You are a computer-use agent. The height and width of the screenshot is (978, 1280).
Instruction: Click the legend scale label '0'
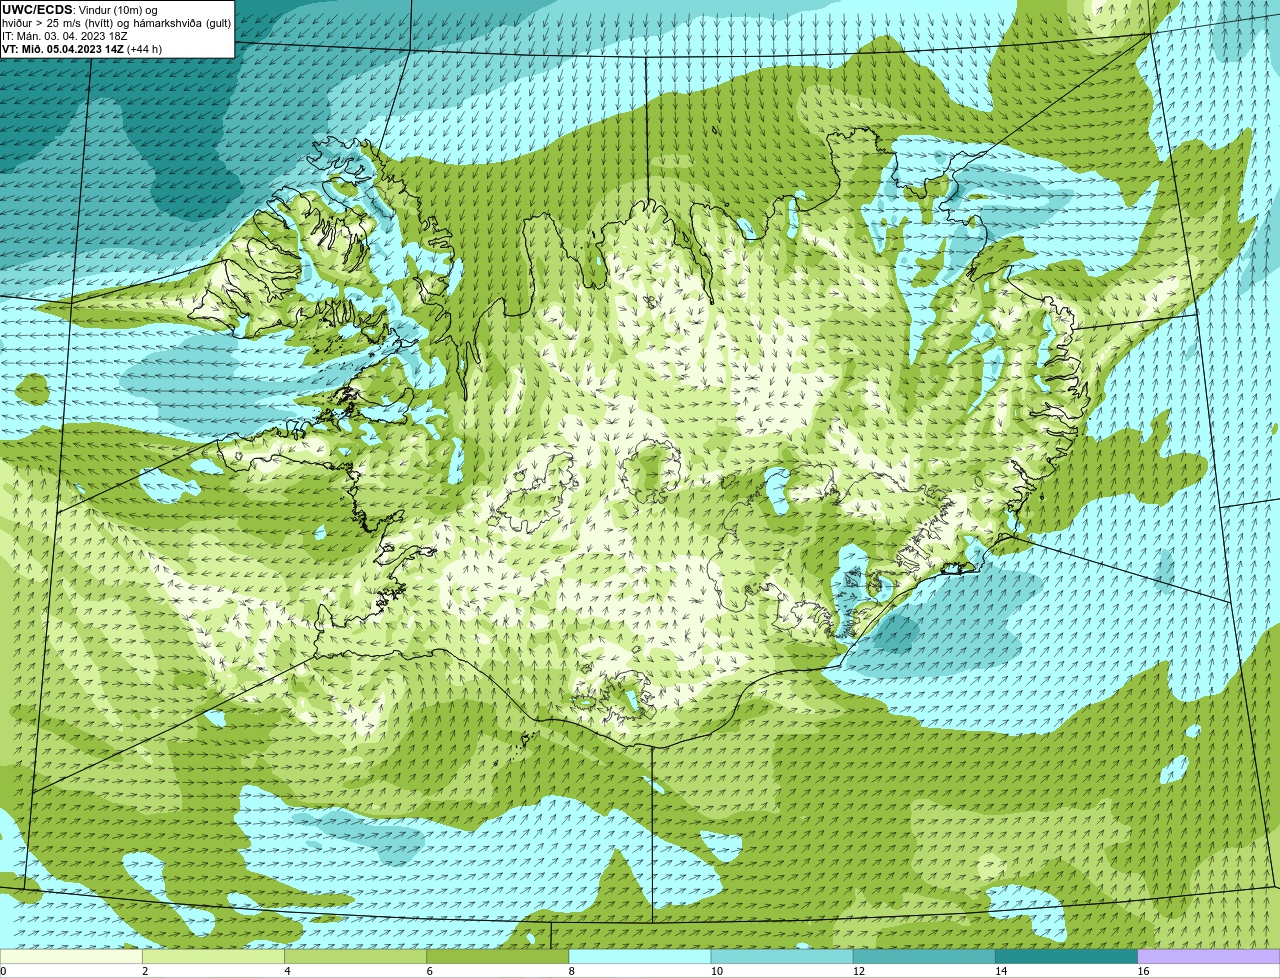[4, 971]
